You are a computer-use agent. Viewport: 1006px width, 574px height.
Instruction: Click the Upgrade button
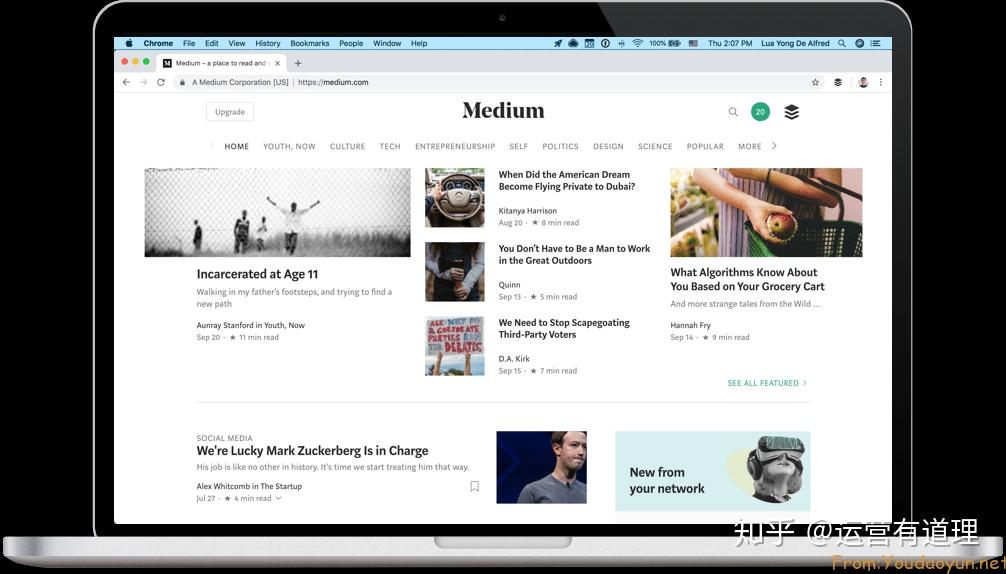[x=230, y=112]
